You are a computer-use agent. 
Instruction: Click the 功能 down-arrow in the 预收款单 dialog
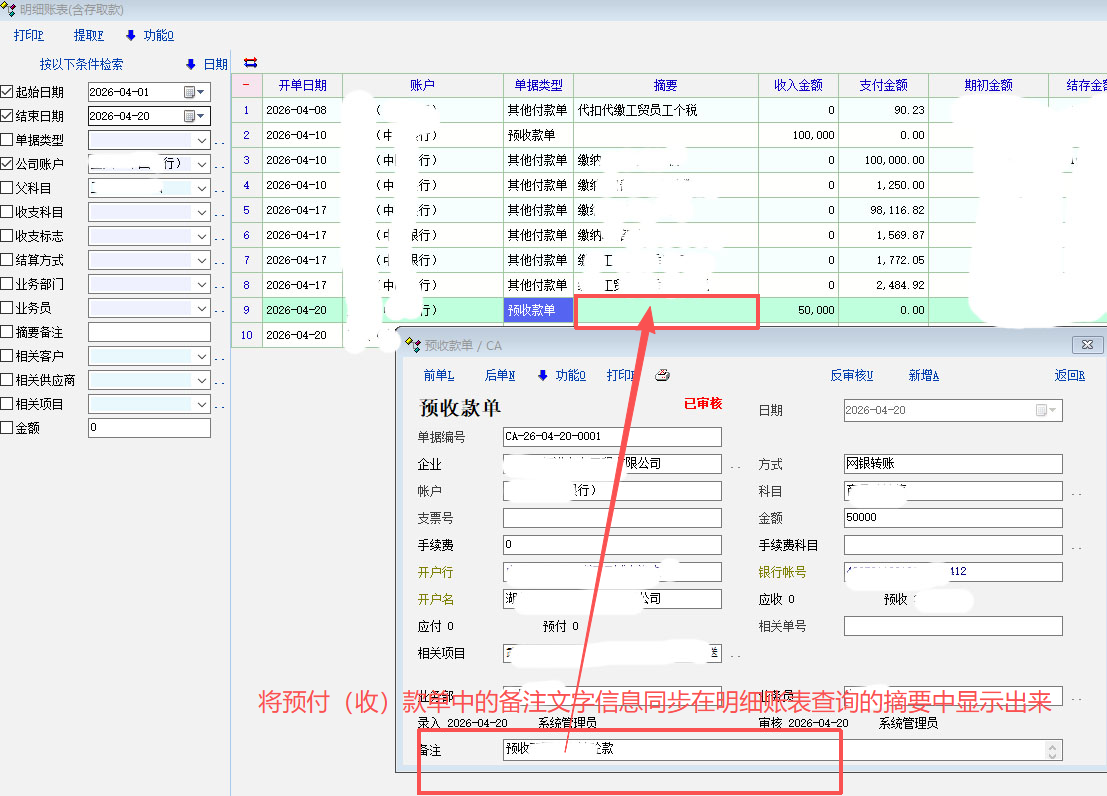click(x=543, y=376)
